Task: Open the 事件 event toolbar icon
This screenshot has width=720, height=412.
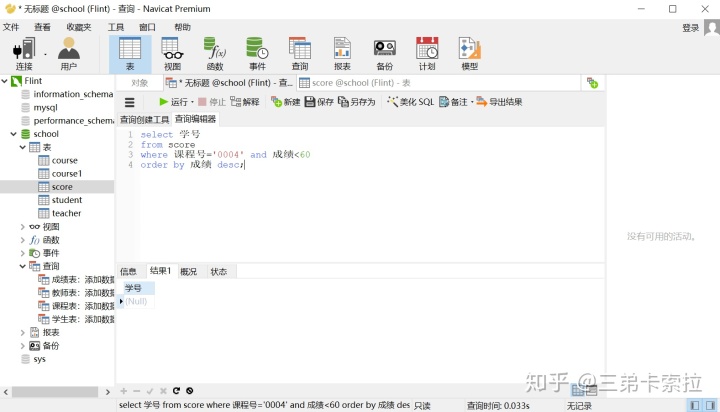Action: pyautogui.click(x=257, y=54)
